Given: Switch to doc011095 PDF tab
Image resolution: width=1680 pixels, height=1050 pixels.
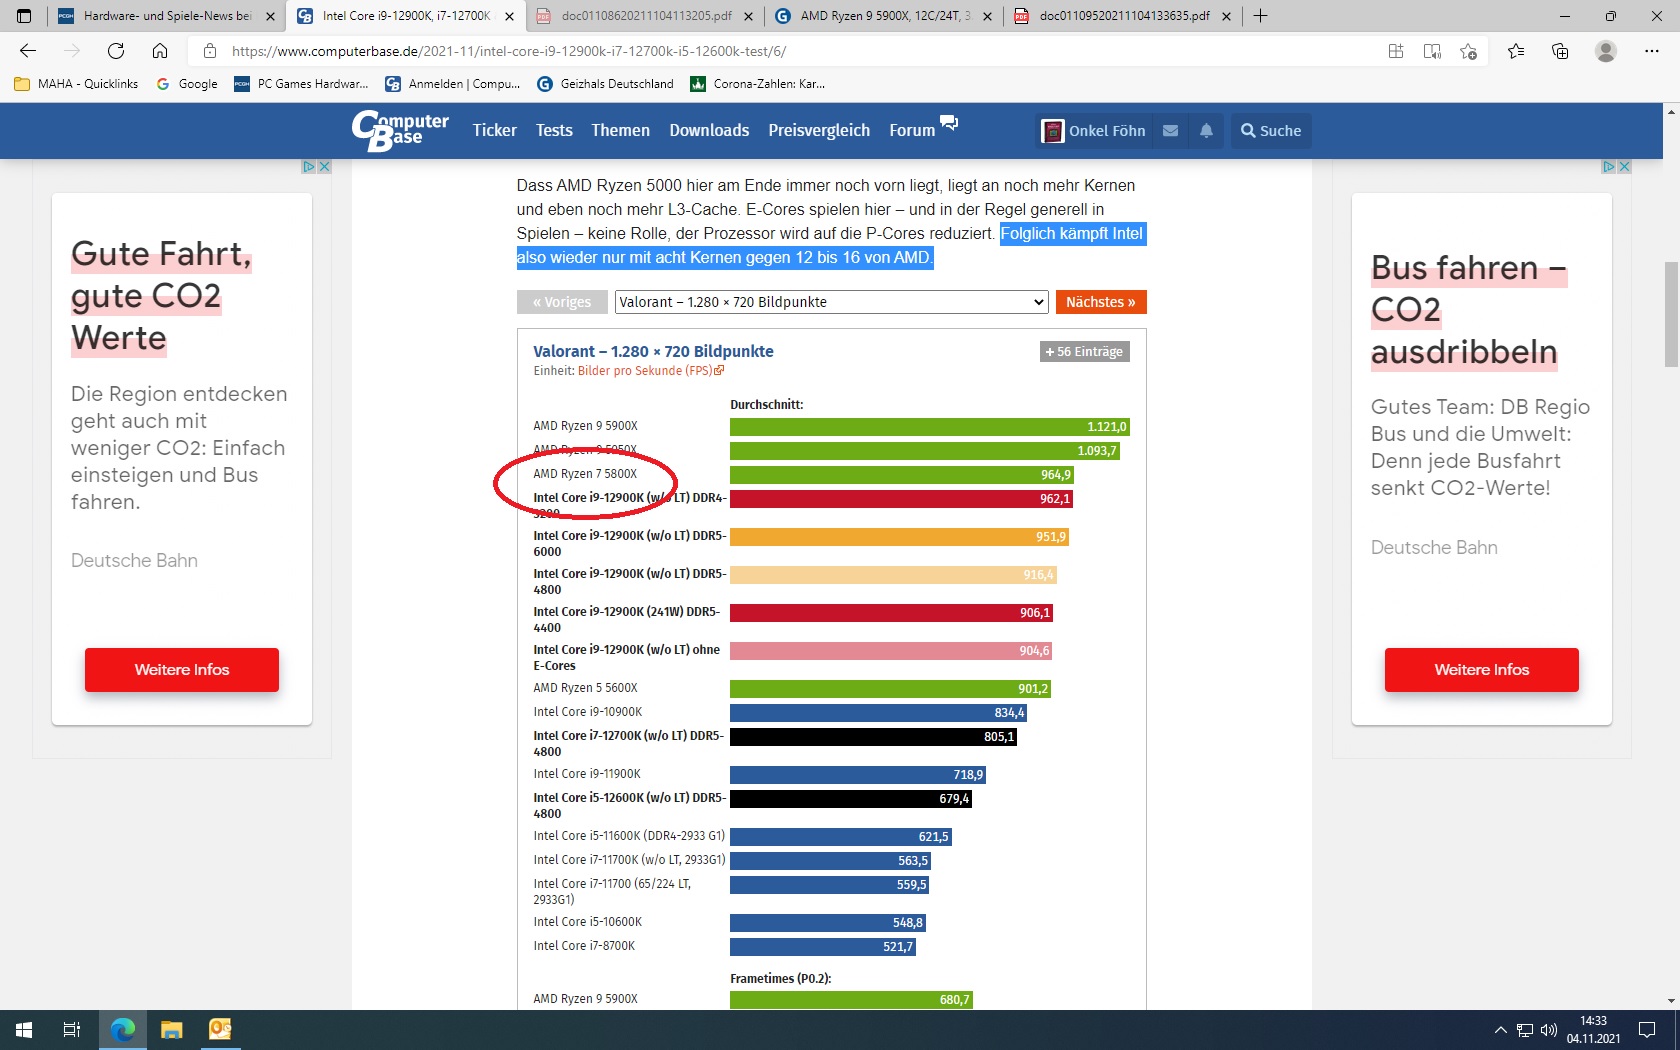Looking at the screenshot, I should click(1124, 16).
